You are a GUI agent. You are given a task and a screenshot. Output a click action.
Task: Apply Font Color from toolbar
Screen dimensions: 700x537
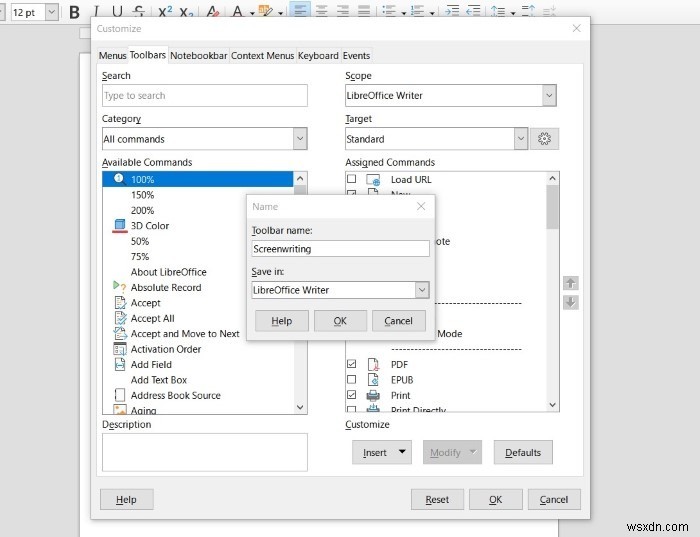(x=238, y=12)
